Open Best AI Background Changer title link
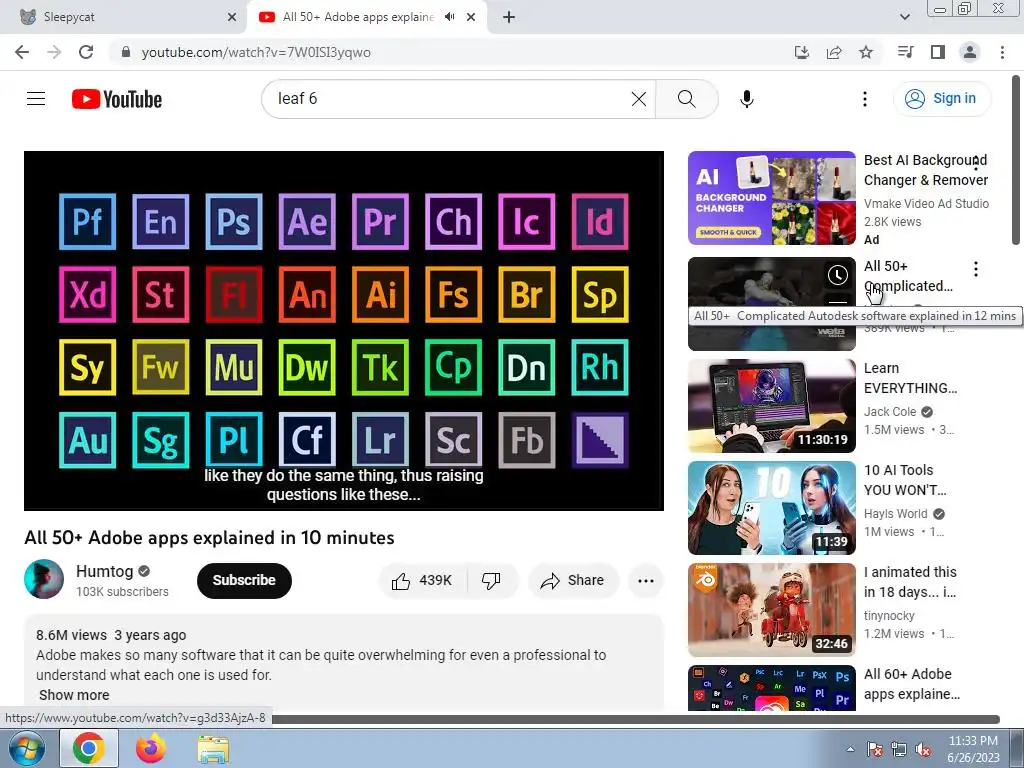This screenshot has width=1024, height=768. pyautogui.click(x=925, y=170)
